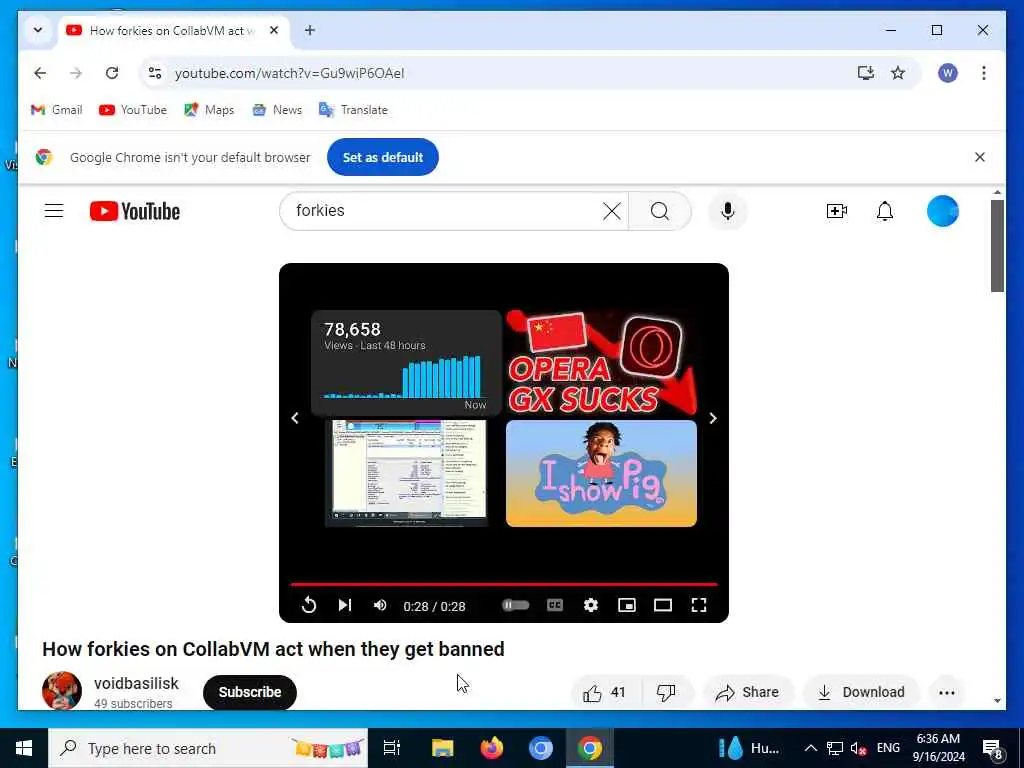Open the Windows Start menu
The image size is (1024, 768).
point(24,748)
